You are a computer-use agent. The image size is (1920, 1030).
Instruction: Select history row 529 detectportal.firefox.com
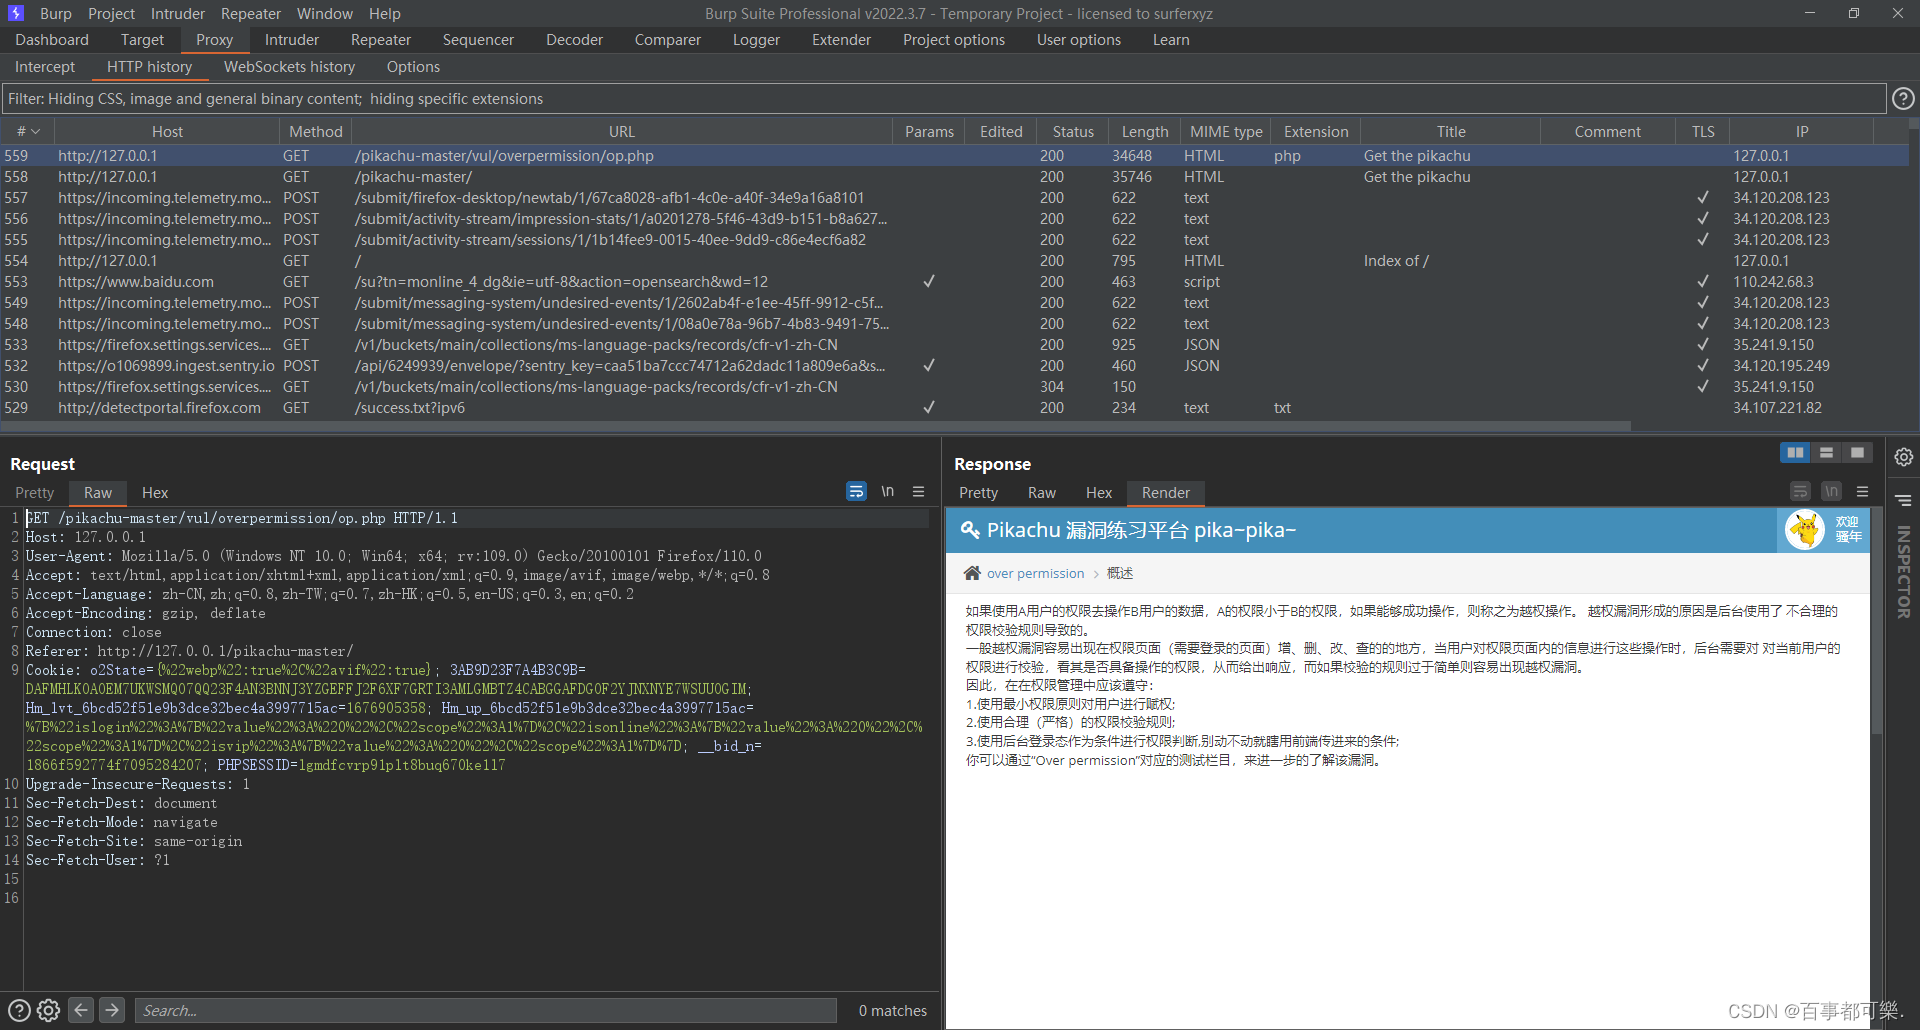[955, 408]
